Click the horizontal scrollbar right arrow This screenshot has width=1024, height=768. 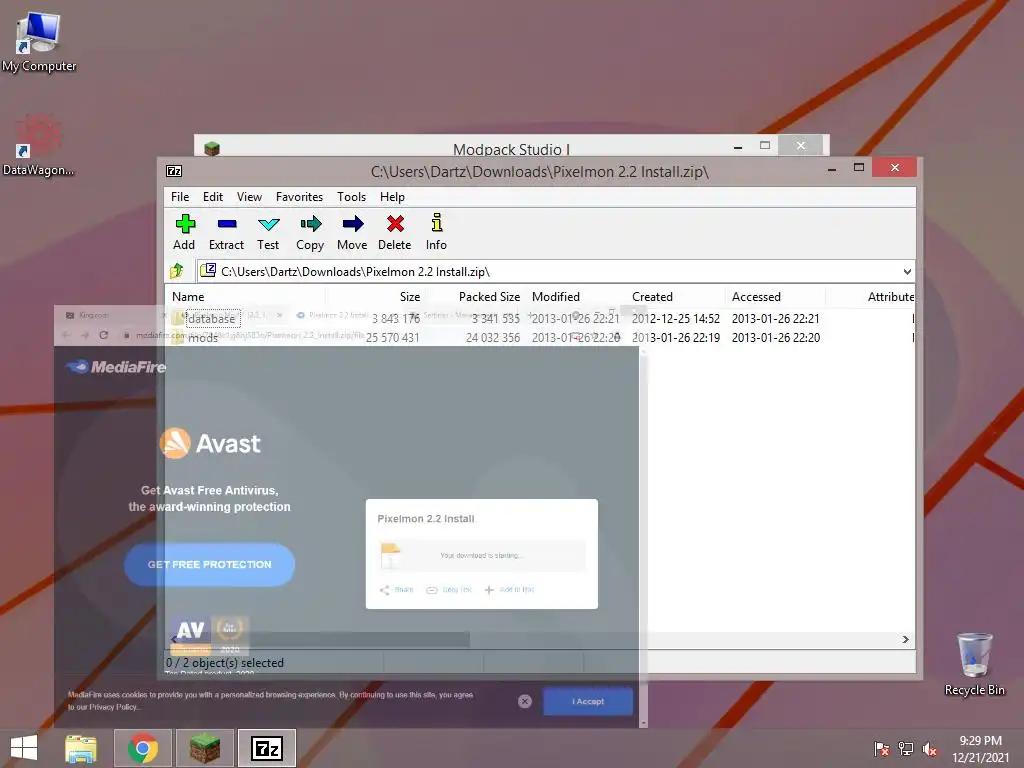(x=906, y=639)
